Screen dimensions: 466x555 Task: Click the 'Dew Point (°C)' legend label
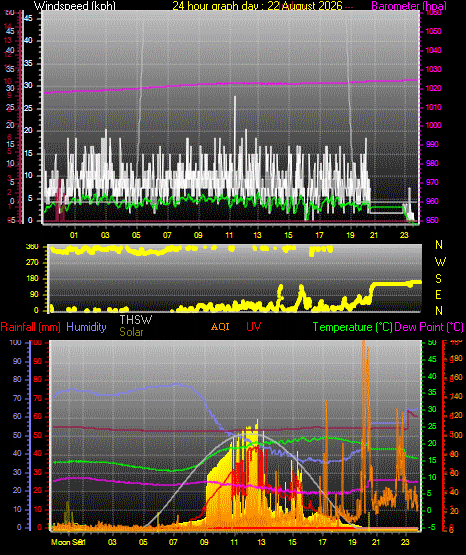coord(429,327)
